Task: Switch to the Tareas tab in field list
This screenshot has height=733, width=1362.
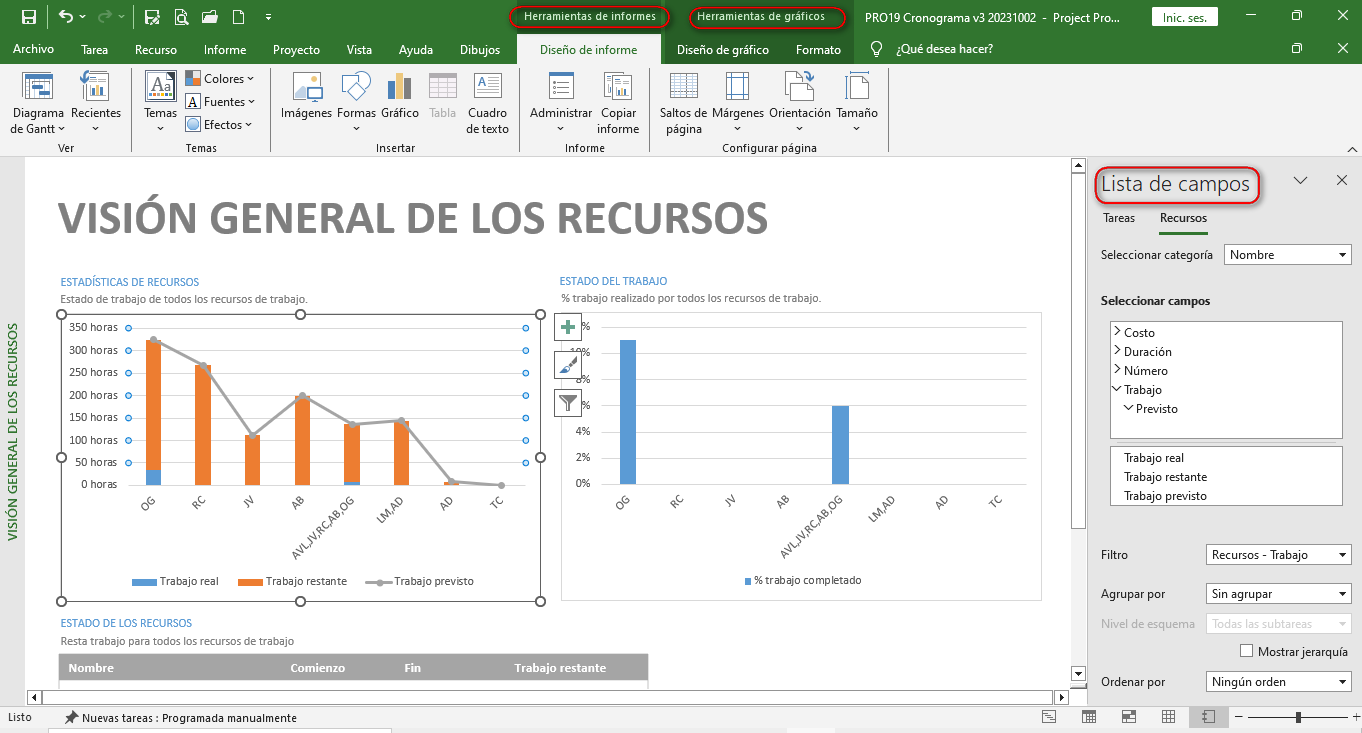Action: pyautogui.click(x=1119, y=218)
